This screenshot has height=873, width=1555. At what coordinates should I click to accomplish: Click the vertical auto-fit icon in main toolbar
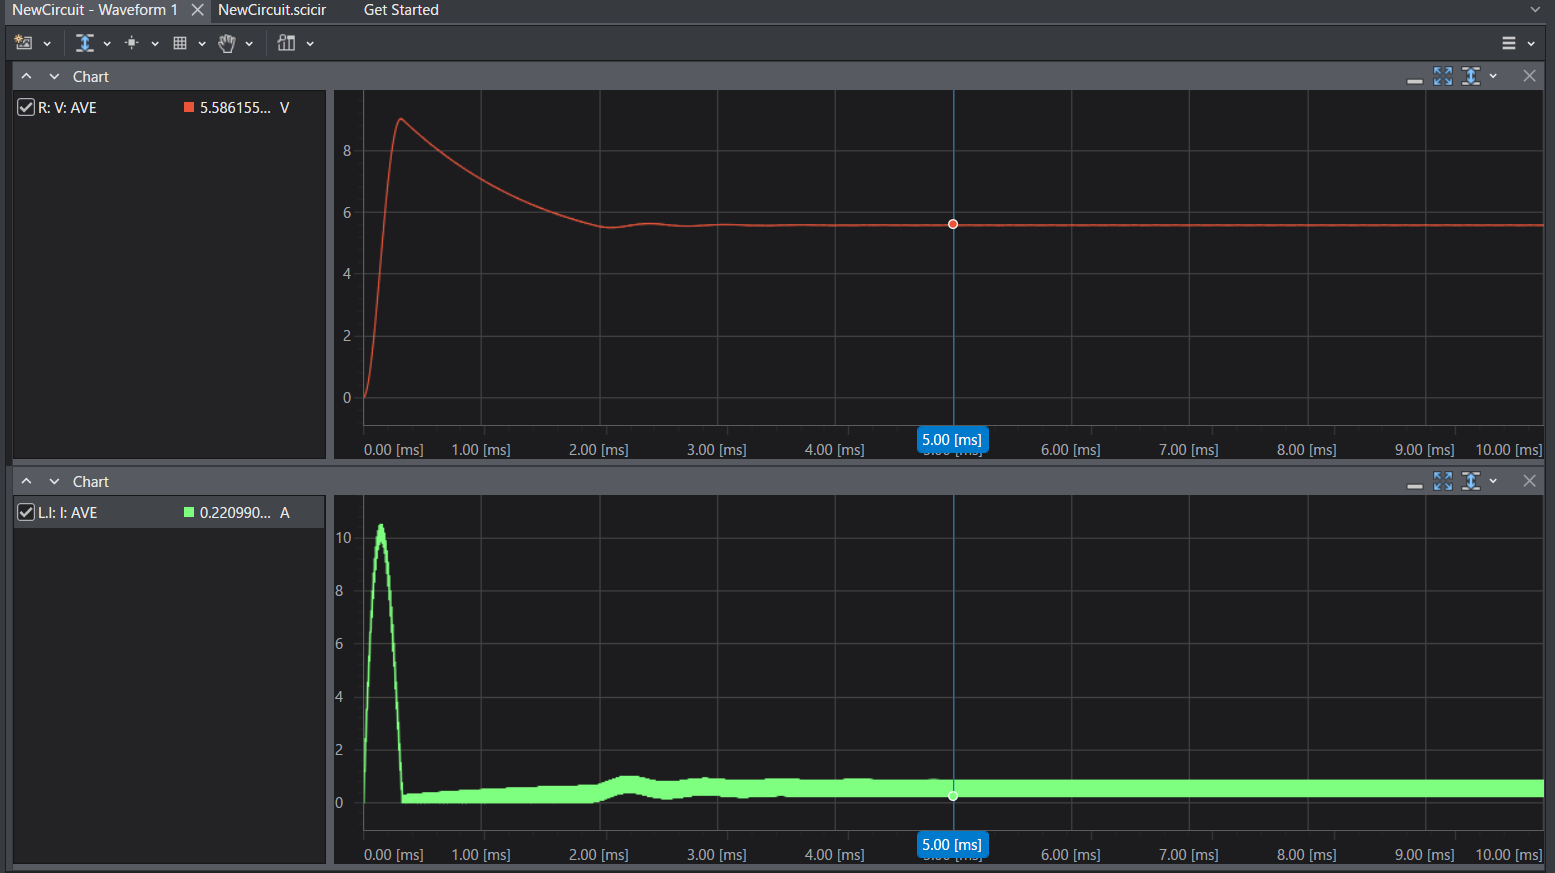(x=85, y=43)
